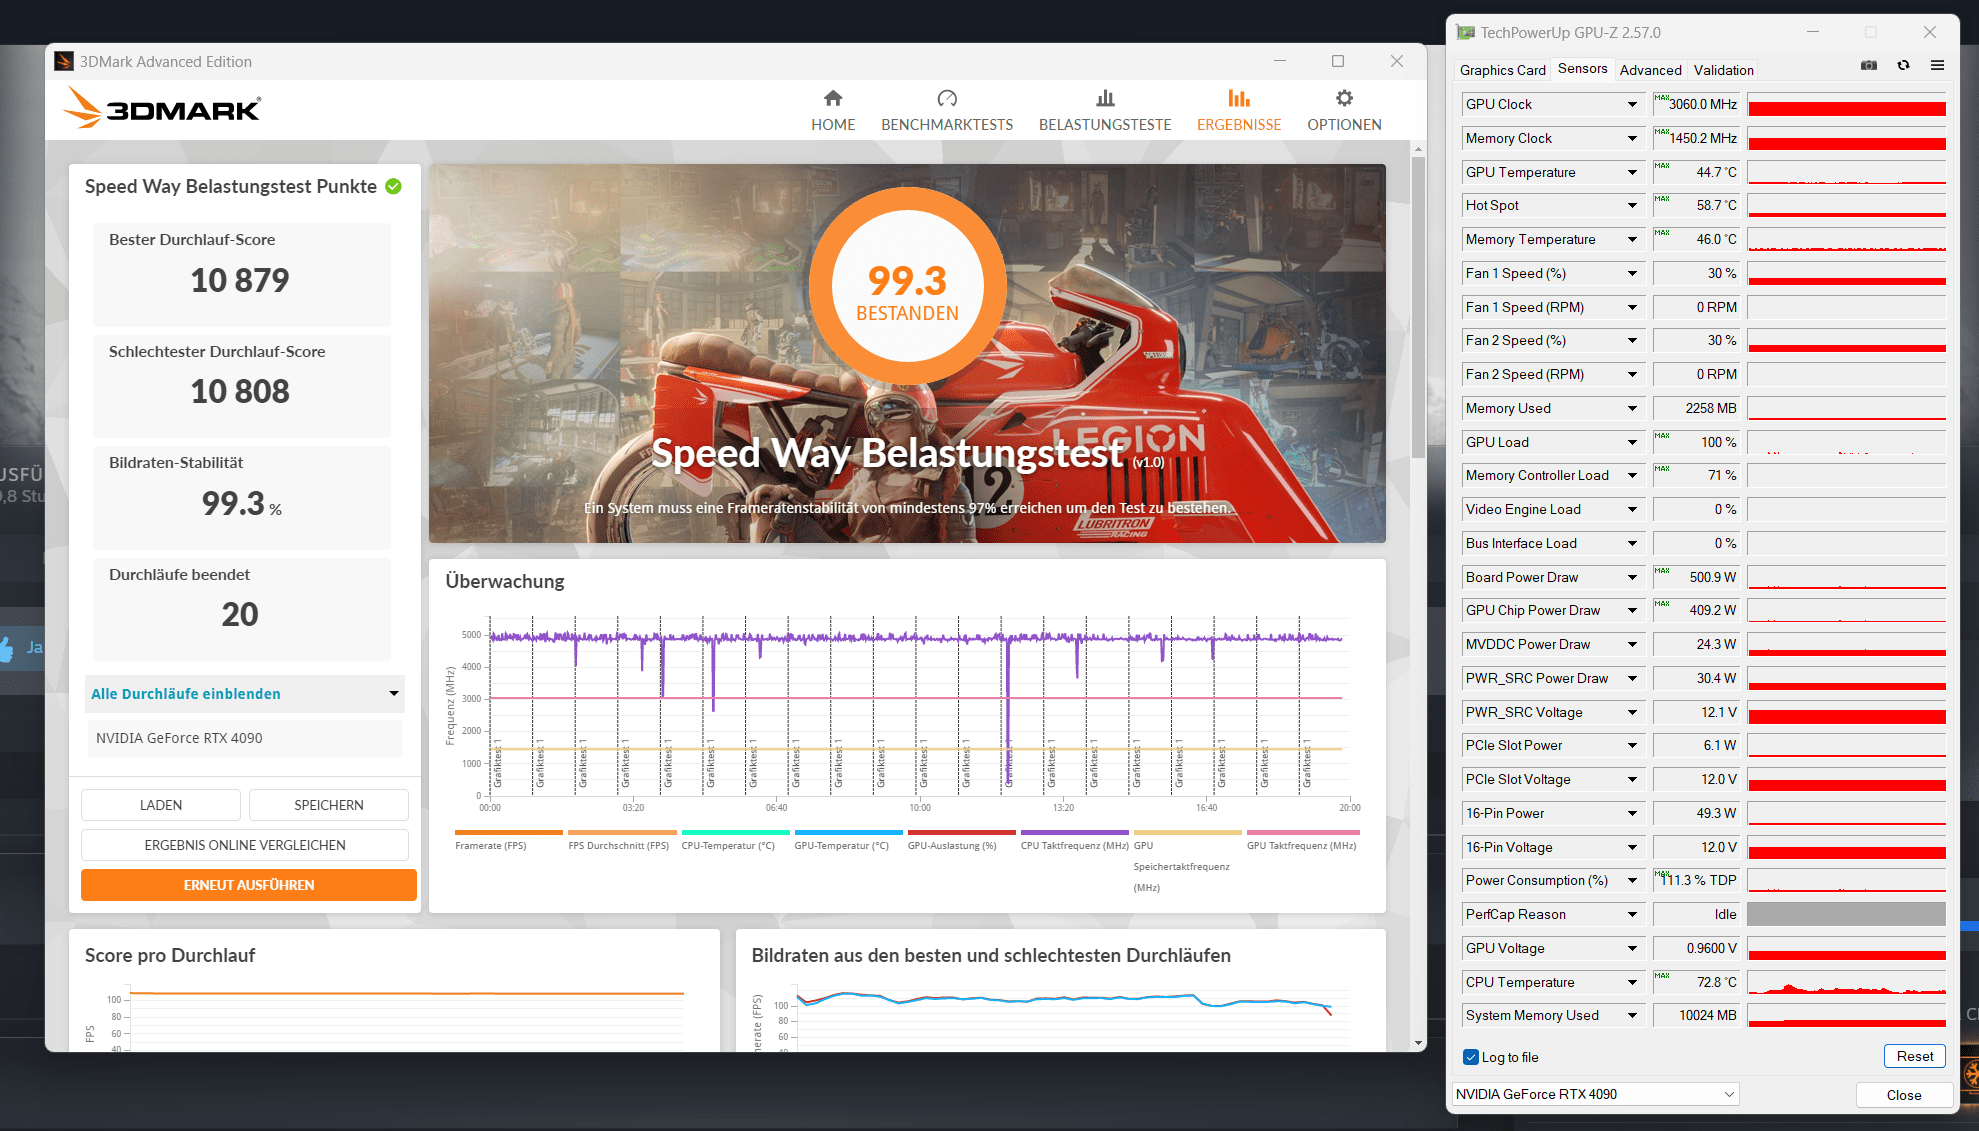Image resolution: width=1979 pixels, height=1131 pixels.
Task: Click the Framerate (FPS) legend color bar
Action: 509,832
